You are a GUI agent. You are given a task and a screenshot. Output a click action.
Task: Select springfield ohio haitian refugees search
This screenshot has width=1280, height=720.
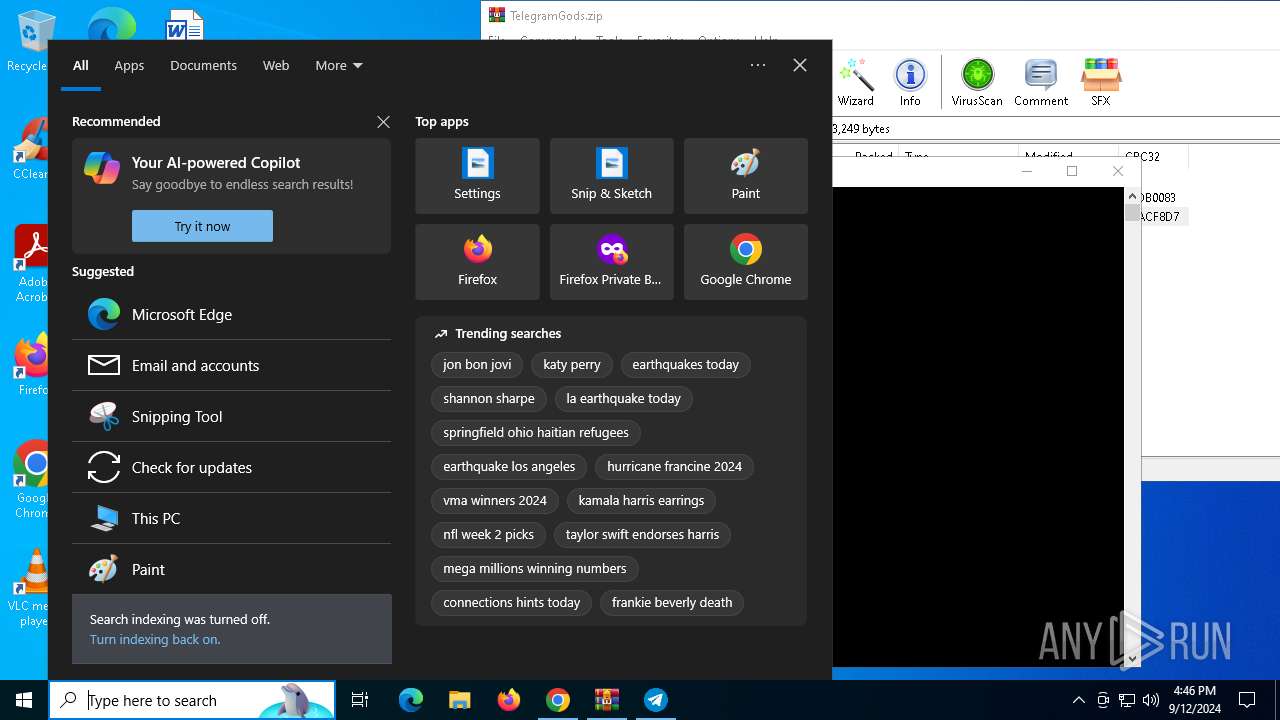pos(536,433)
